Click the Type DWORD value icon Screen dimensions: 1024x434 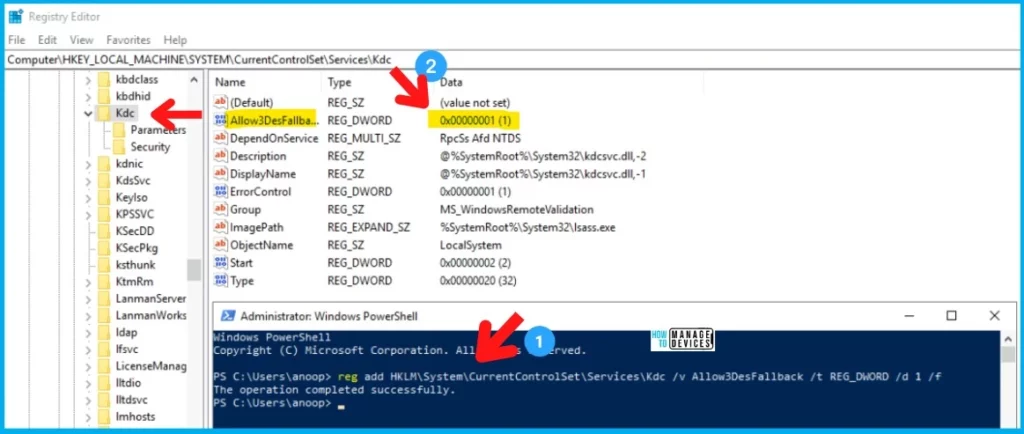(x=221, y=281)
